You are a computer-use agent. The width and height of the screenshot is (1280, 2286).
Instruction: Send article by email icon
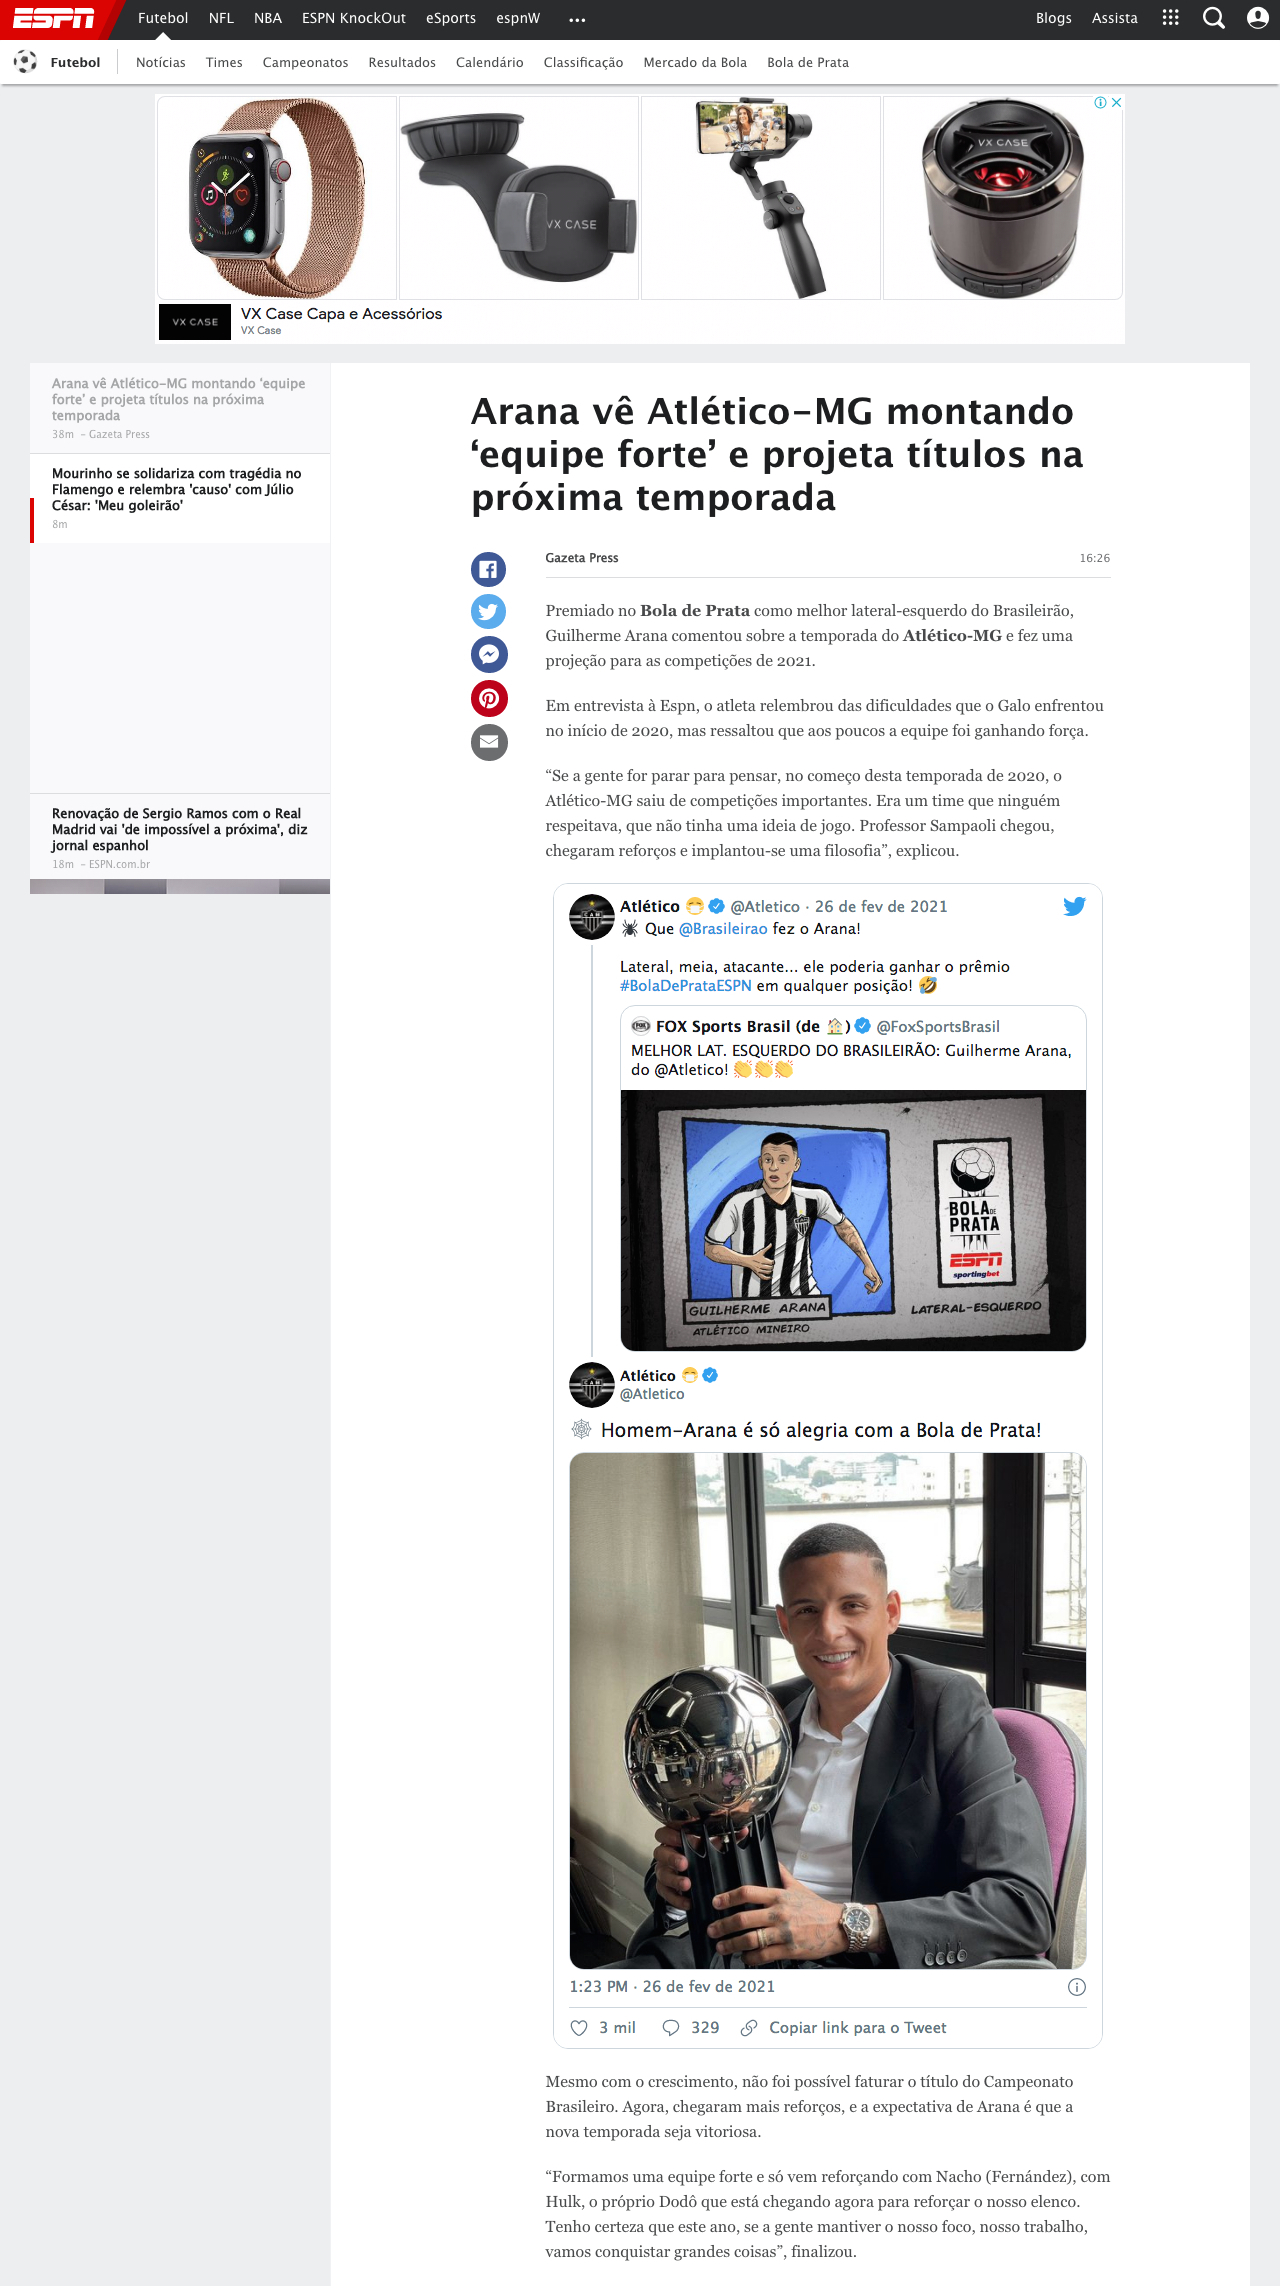(x=489, y=742)
